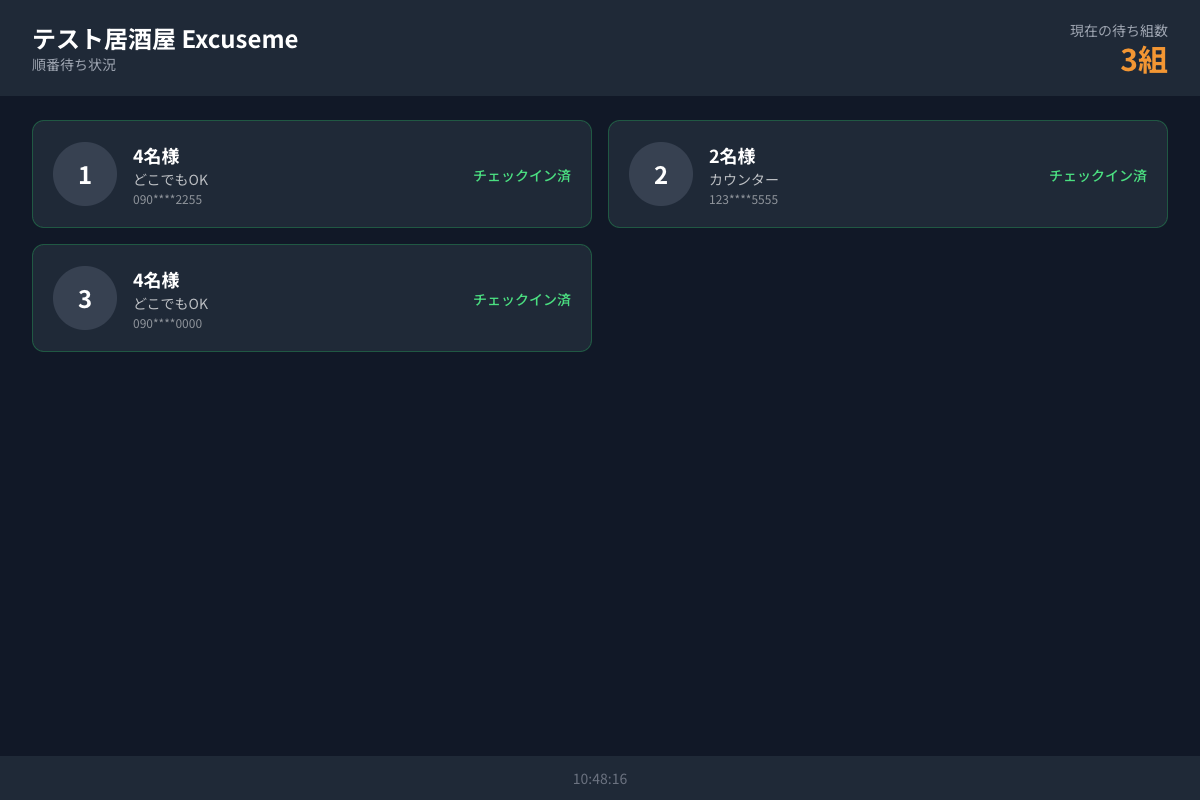Click the phone number 123****5555
1200x800 pixels.
(x=743, y=199)
